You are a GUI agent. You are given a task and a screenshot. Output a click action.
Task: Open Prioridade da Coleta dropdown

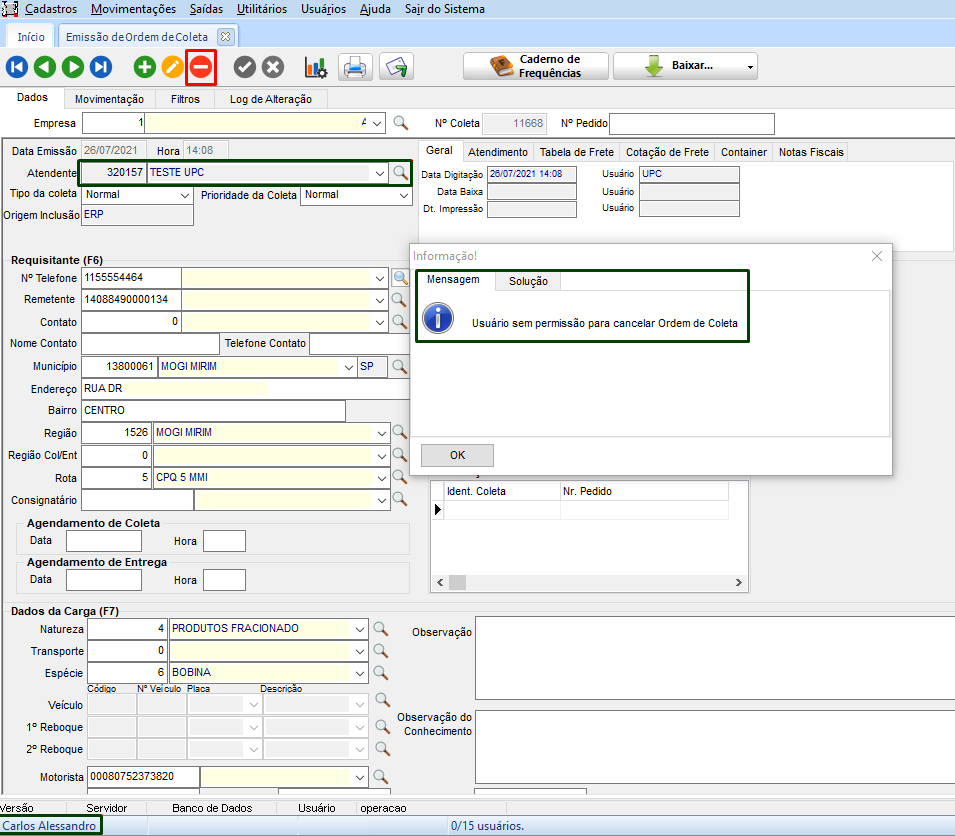coord(403,195)
